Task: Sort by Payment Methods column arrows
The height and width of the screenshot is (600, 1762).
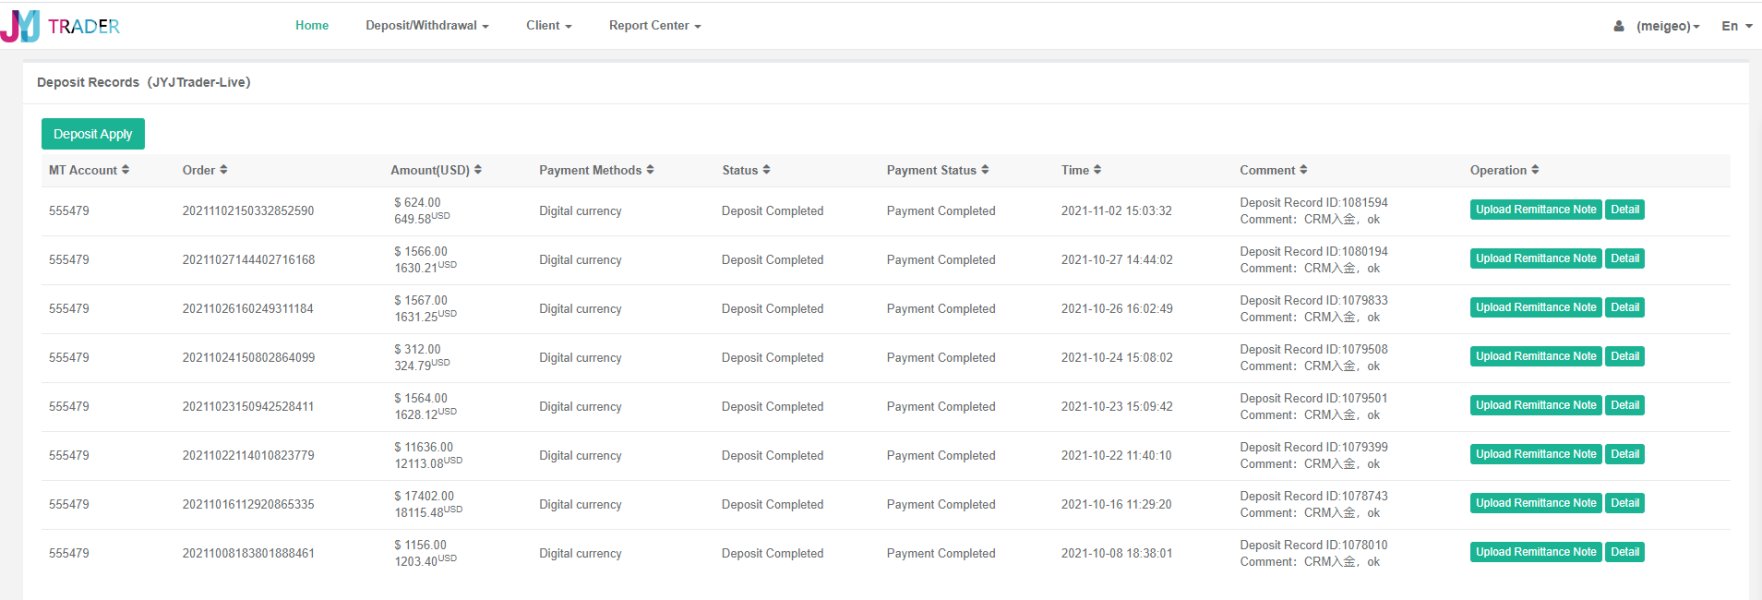Action: (x=650, y=170)
